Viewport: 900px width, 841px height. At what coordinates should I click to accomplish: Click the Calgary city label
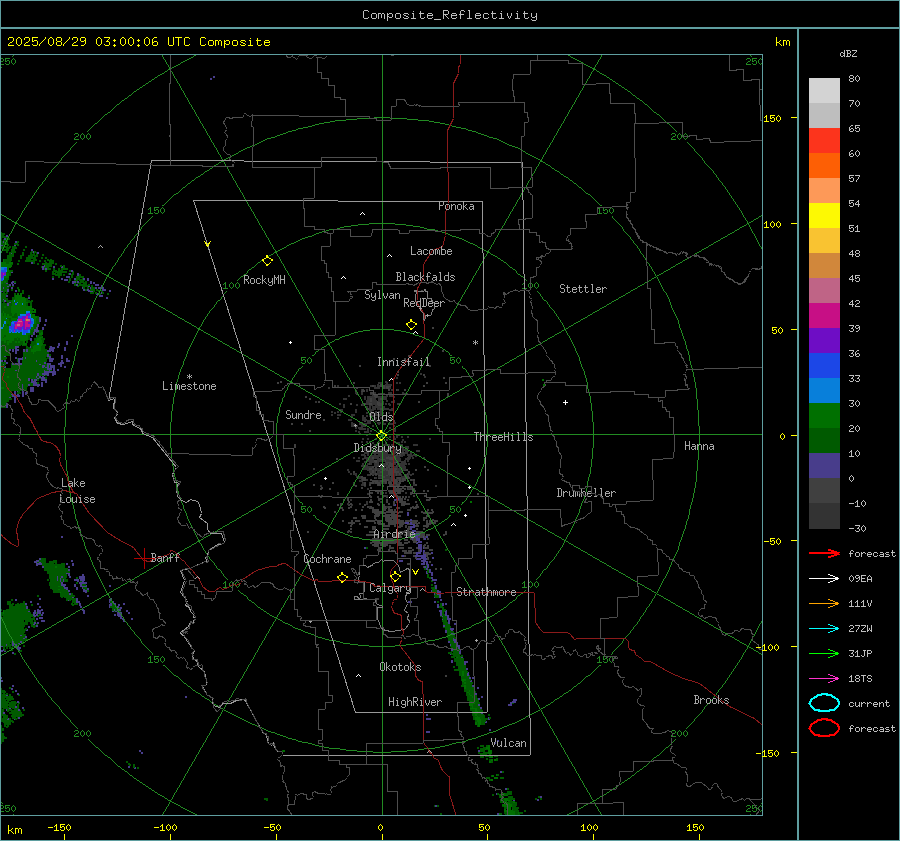[x=390, y=588]
